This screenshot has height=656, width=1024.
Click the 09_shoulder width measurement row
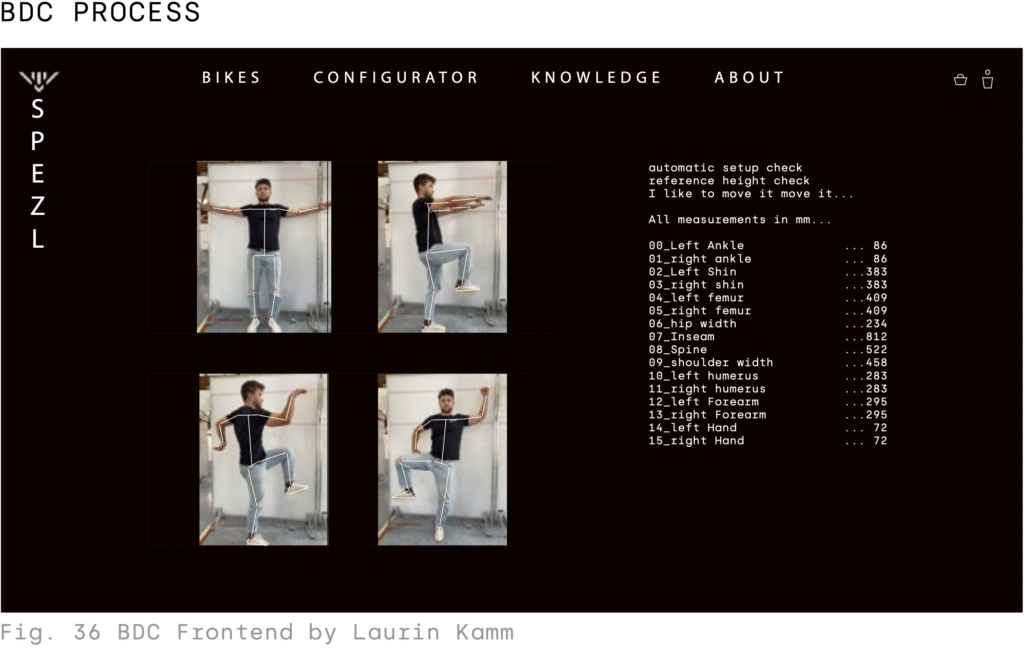click(x=767, y=363)
